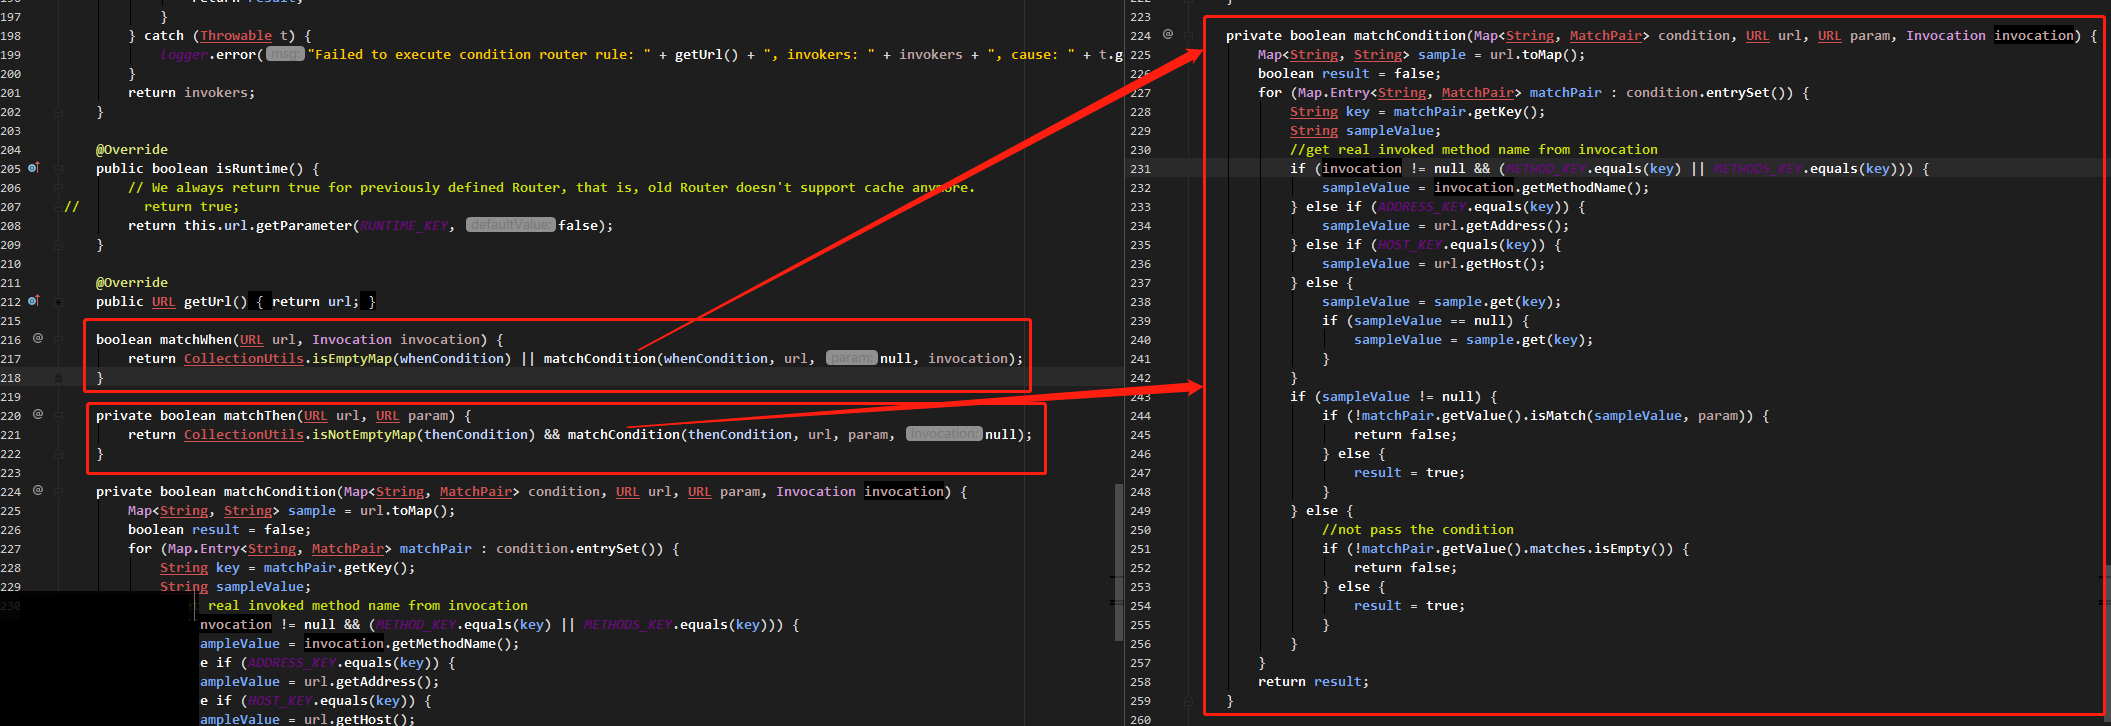Viewport: 2111px width, 726px height.
Task: Click the fold end marker at line 218
Action: (58, 378)
